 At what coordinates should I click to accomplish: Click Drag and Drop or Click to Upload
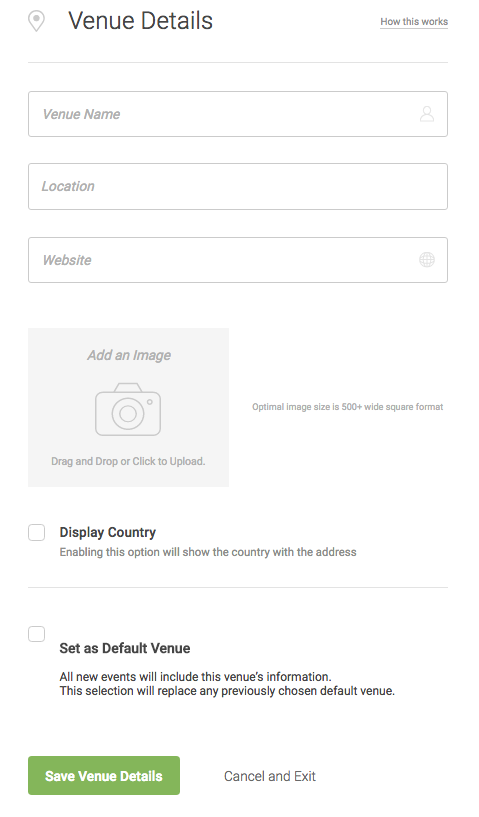pos(128,461)
